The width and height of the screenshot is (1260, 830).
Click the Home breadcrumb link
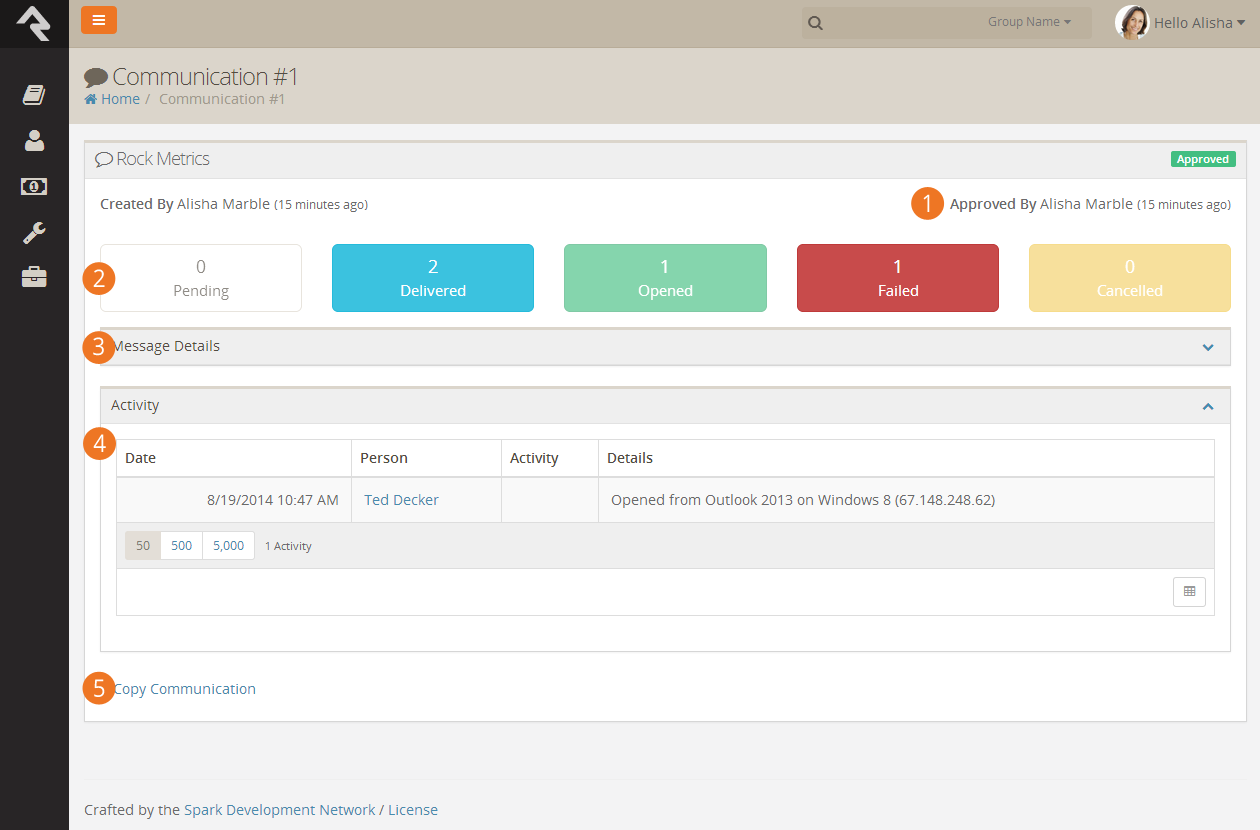tap(119, 99)
